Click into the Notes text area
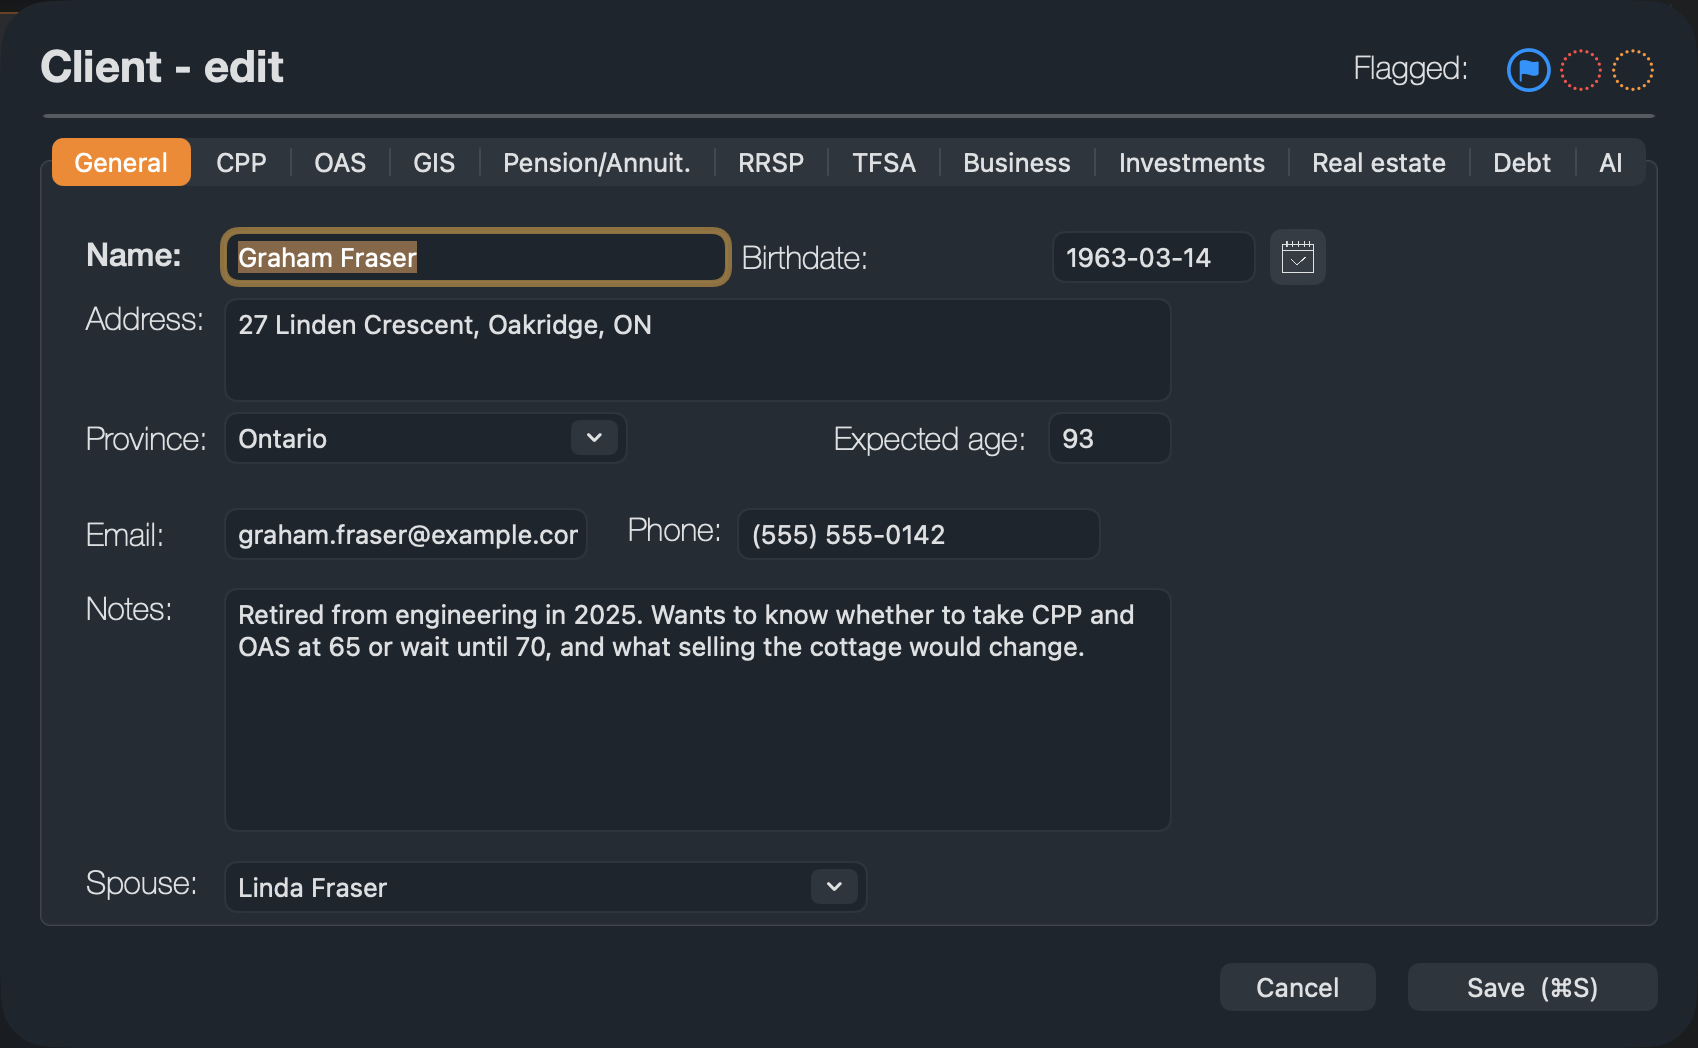The image size is (1698, 1048). (697, 709)
